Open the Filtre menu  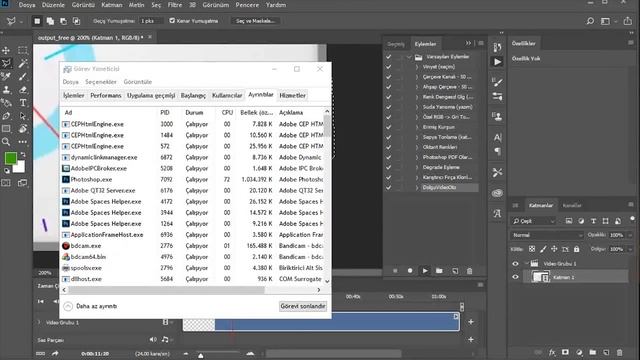tap(175, 5)
